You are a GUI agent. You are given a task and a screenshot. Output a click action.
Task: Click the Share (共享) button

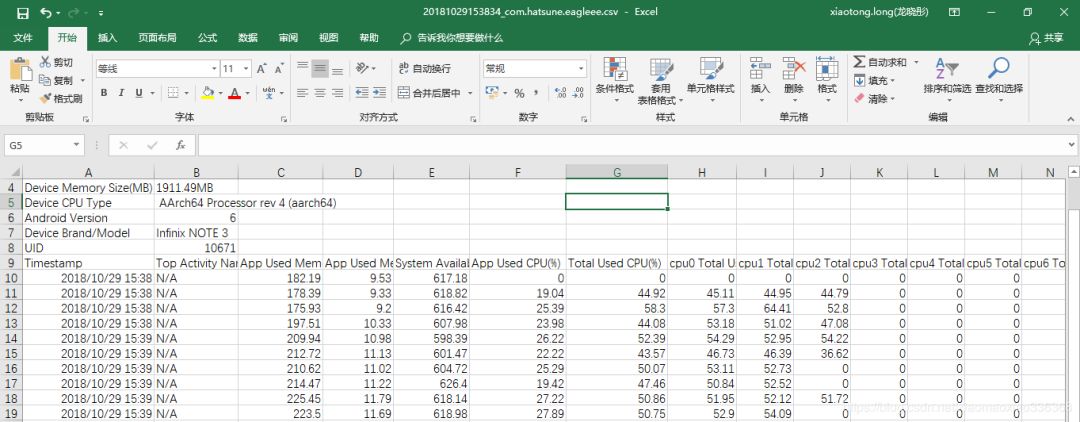point(1046,38)
